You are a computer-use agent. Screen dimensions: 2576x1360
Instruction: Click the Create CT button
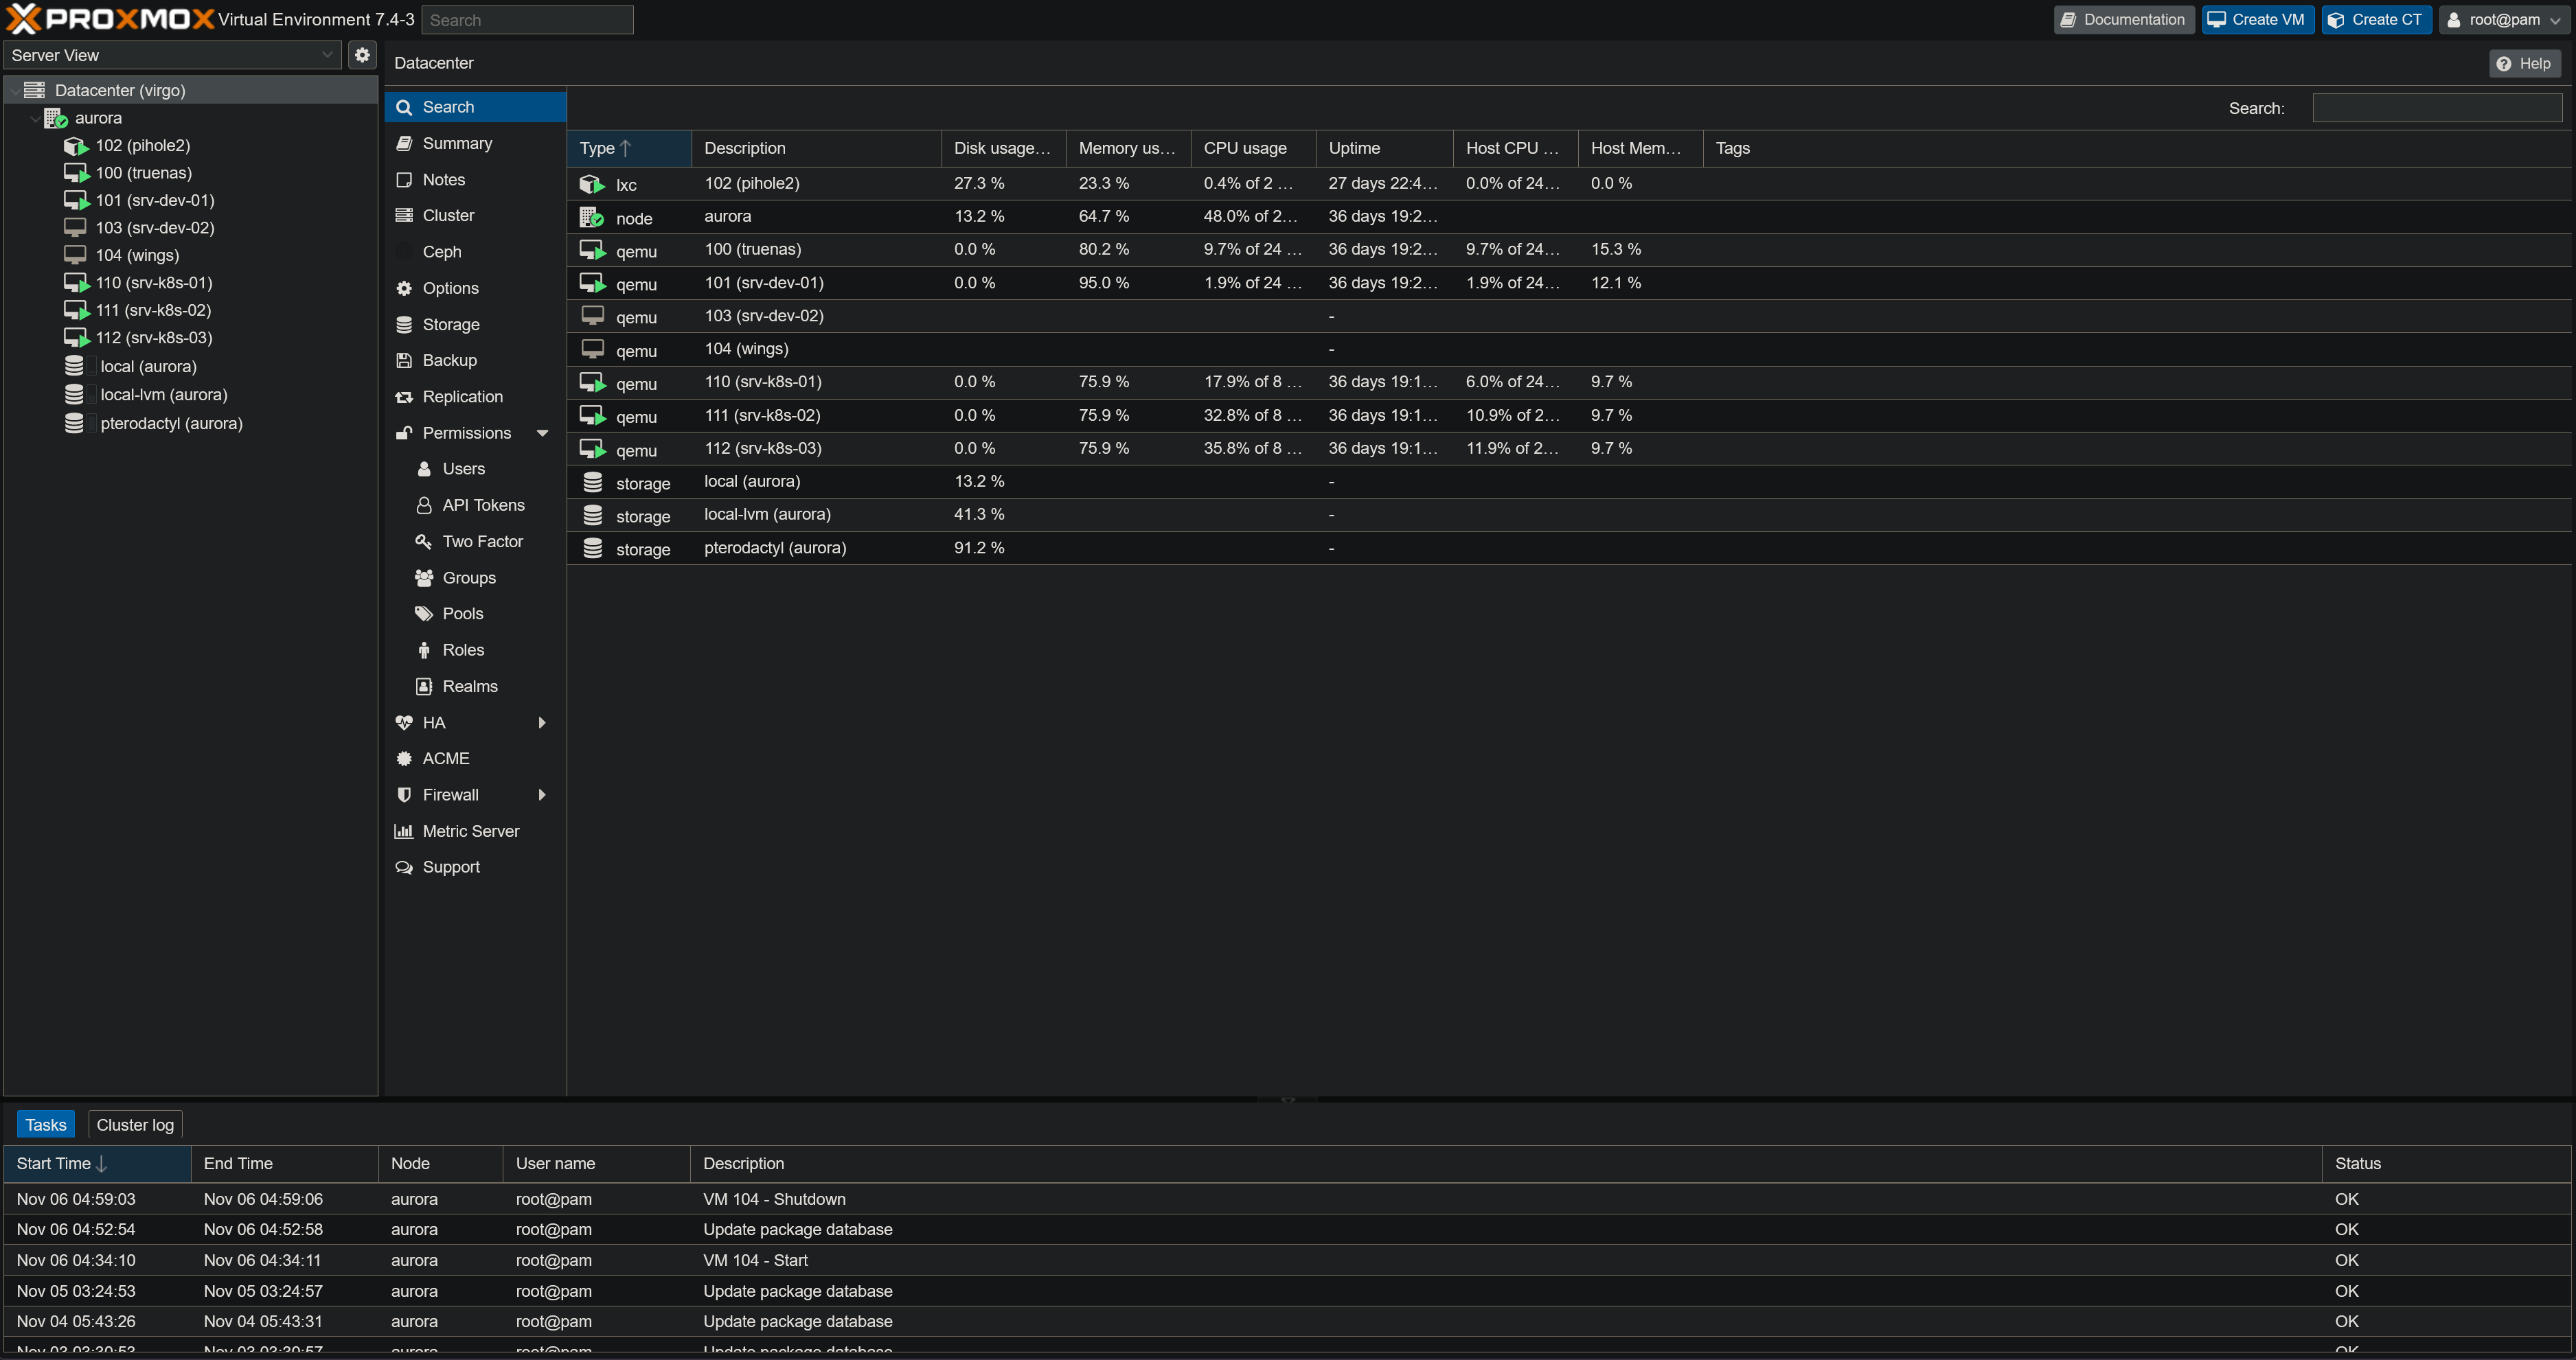[x=2376, y=19]
